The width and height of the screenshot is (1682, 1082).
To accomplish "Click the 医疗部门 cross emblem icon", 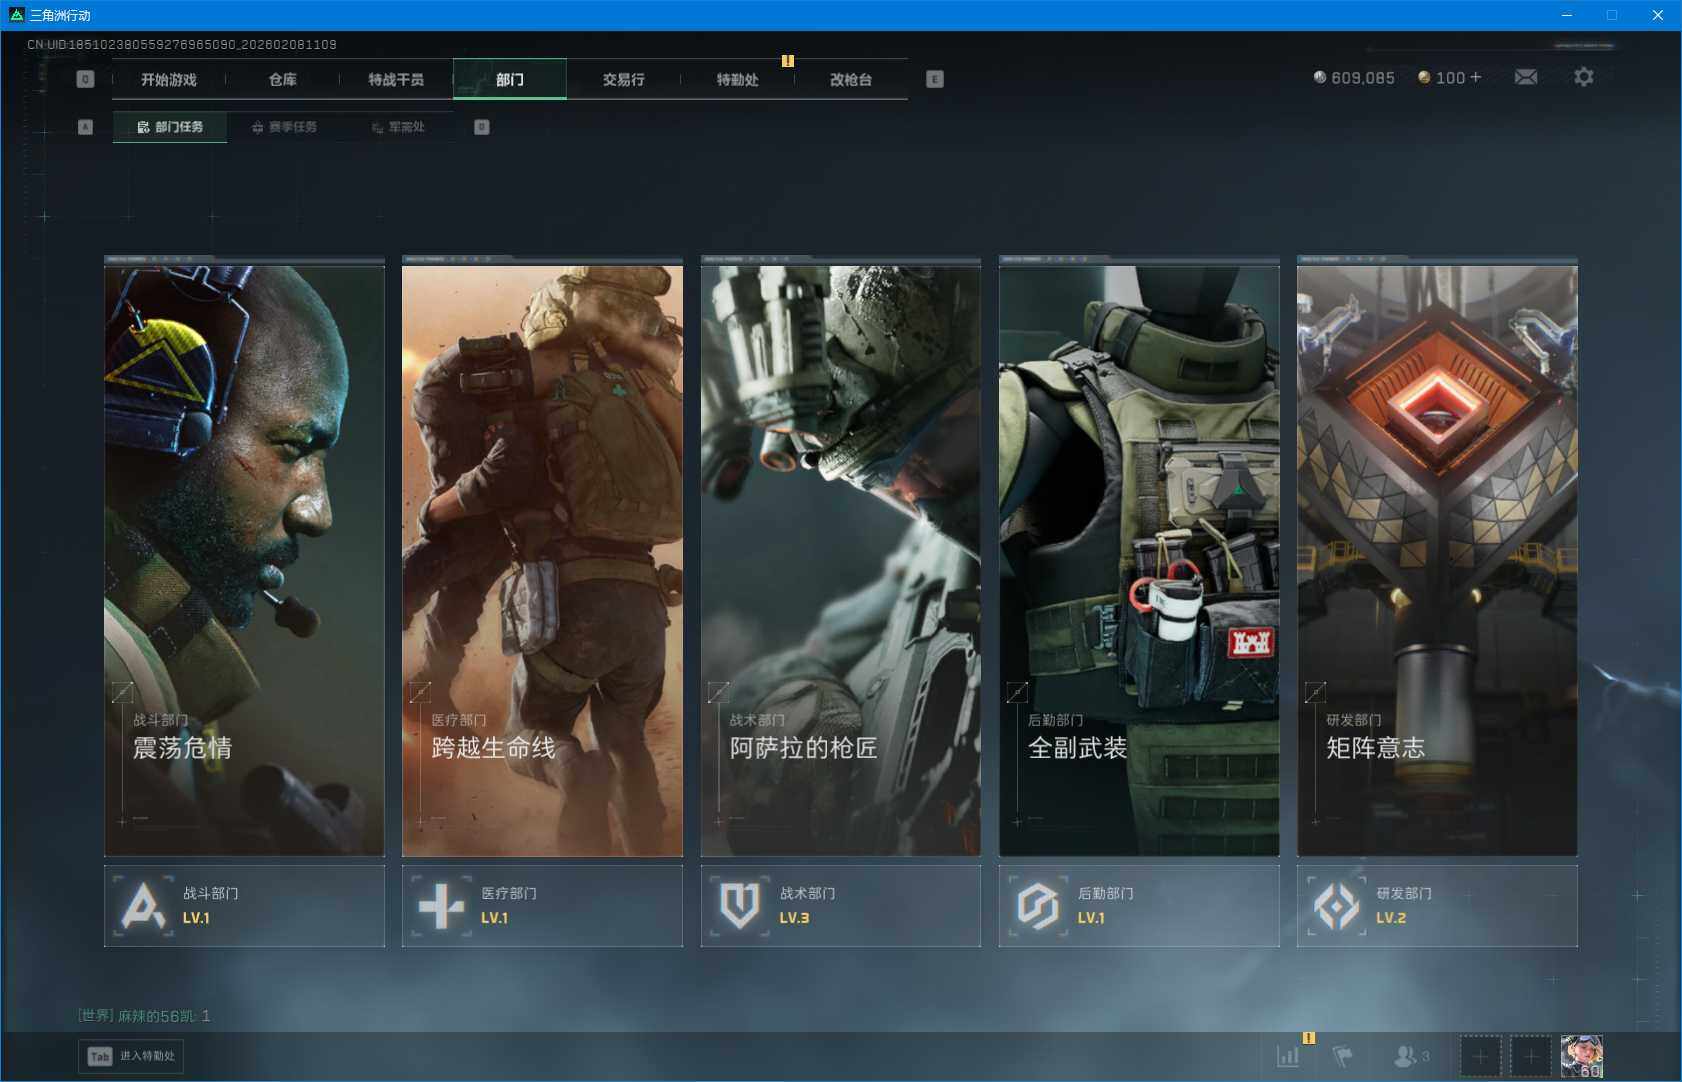I will (441, 906).
